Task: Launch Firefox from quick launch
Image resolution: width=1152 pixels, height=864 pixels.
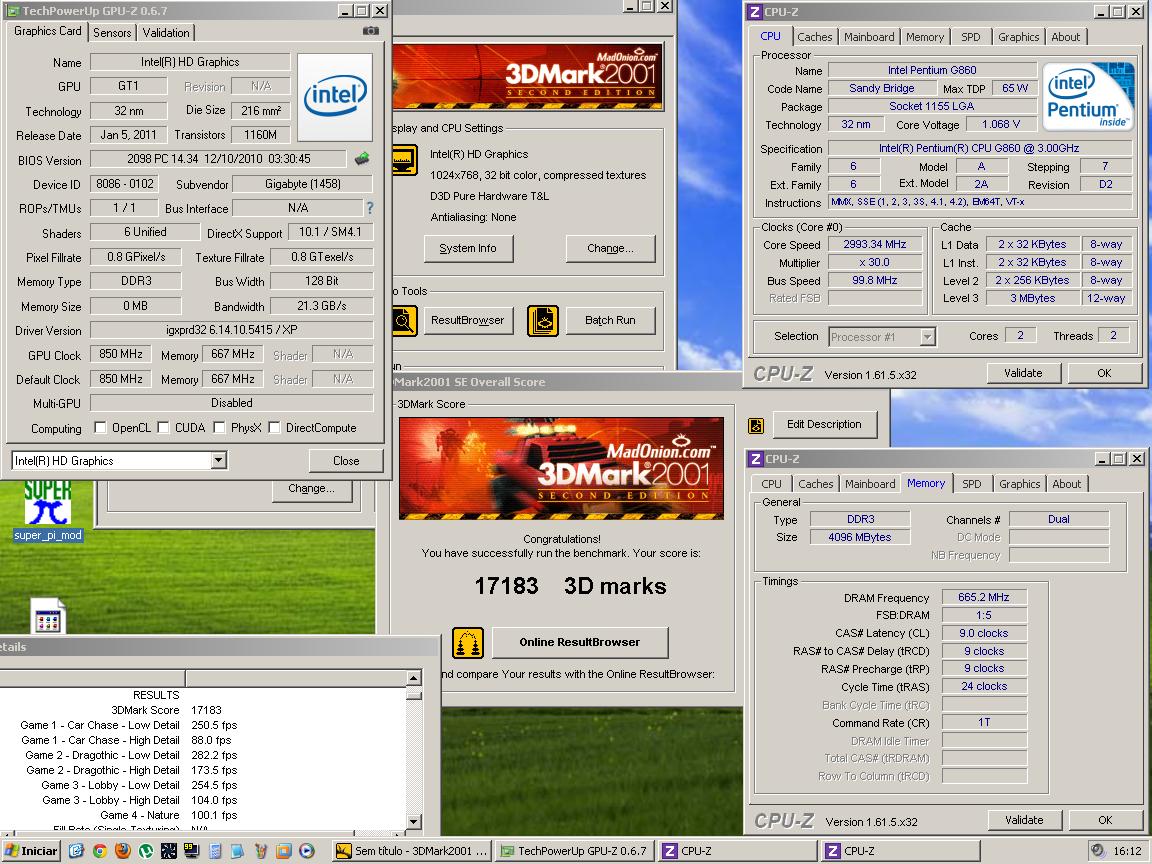Action: (x=123, y=851)
